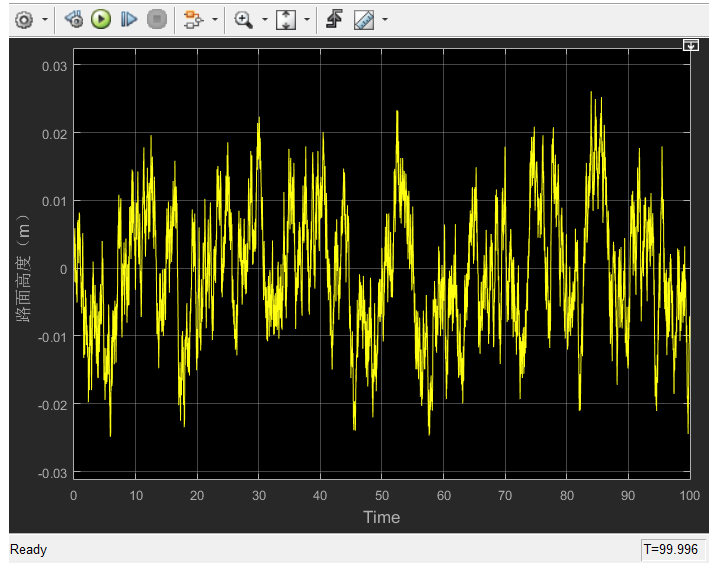Click the T=99.996 time status field
The width and height of the screenshot is (718, 572).
[x=673, y=550]
